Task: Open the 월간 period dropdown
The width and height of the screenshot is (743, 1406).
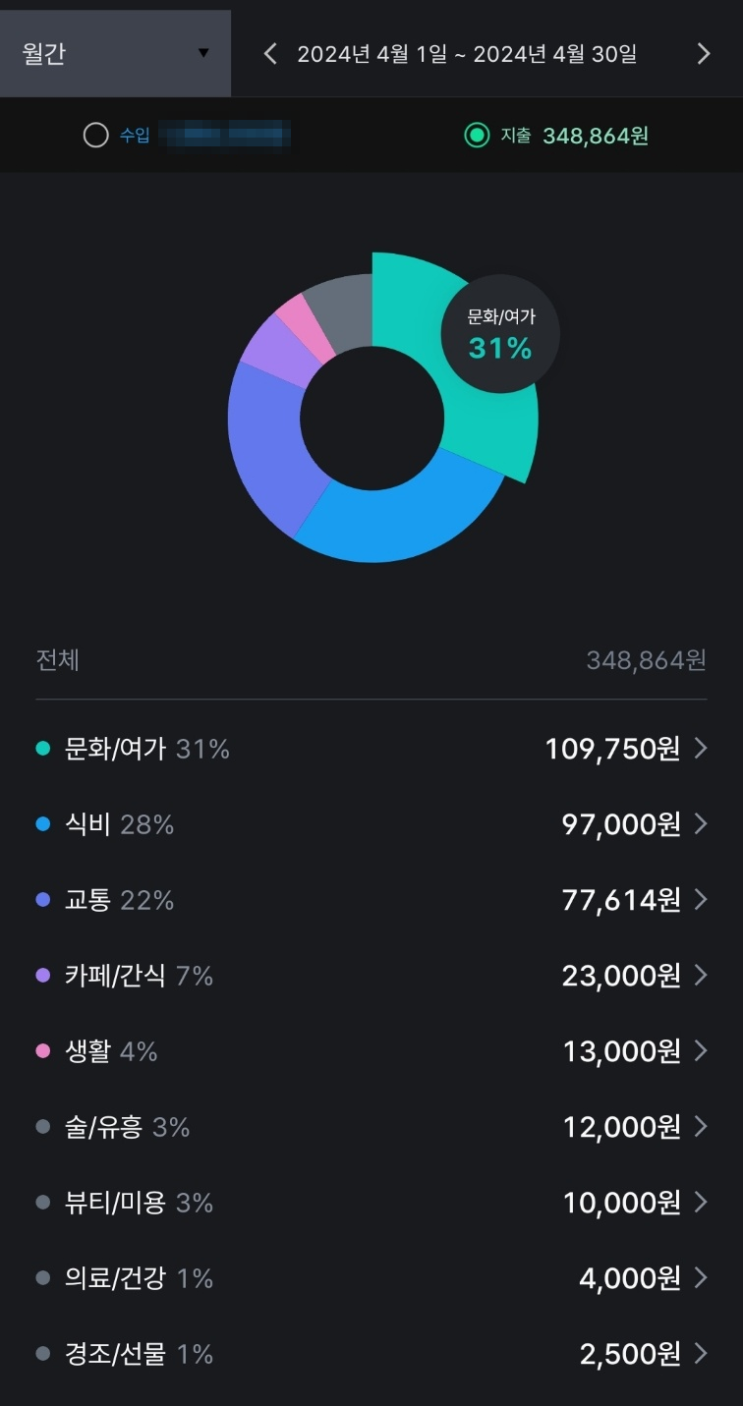Action: 115,53
